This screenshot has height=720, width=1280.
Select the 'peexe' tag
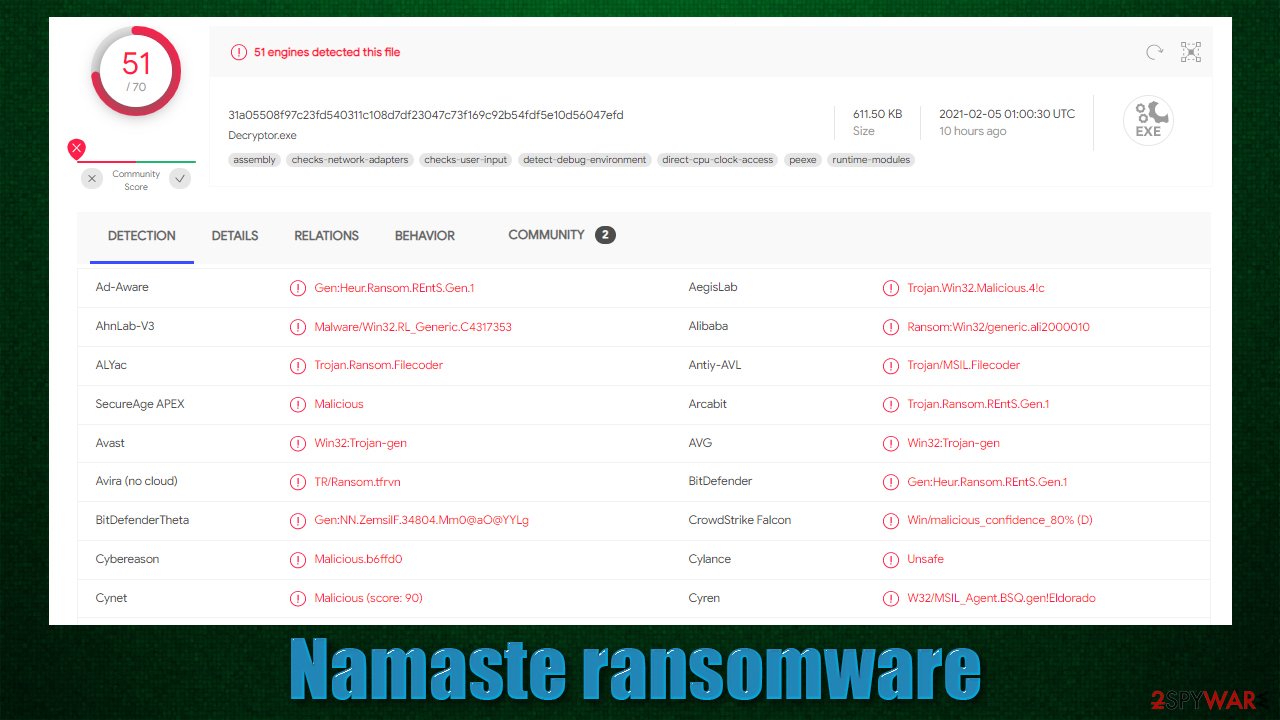click(x=803, y=160)
